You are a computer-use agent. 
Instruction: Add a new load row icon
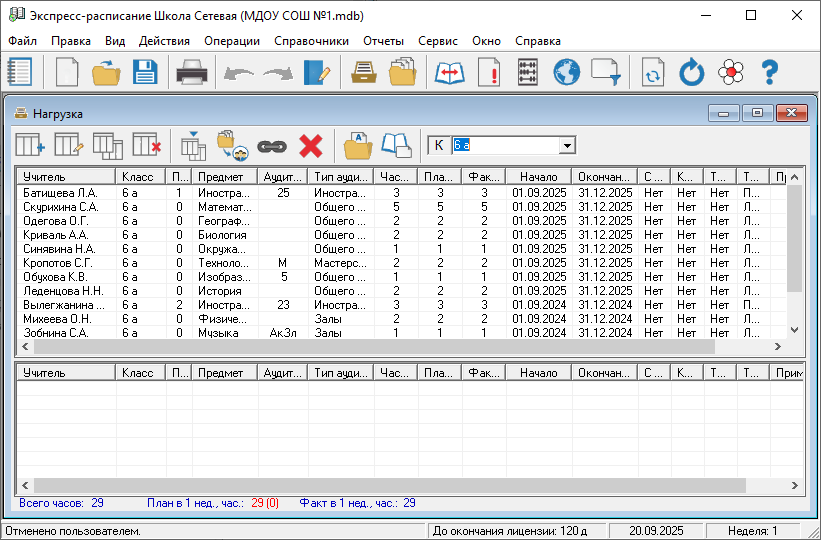click(30, 145)
